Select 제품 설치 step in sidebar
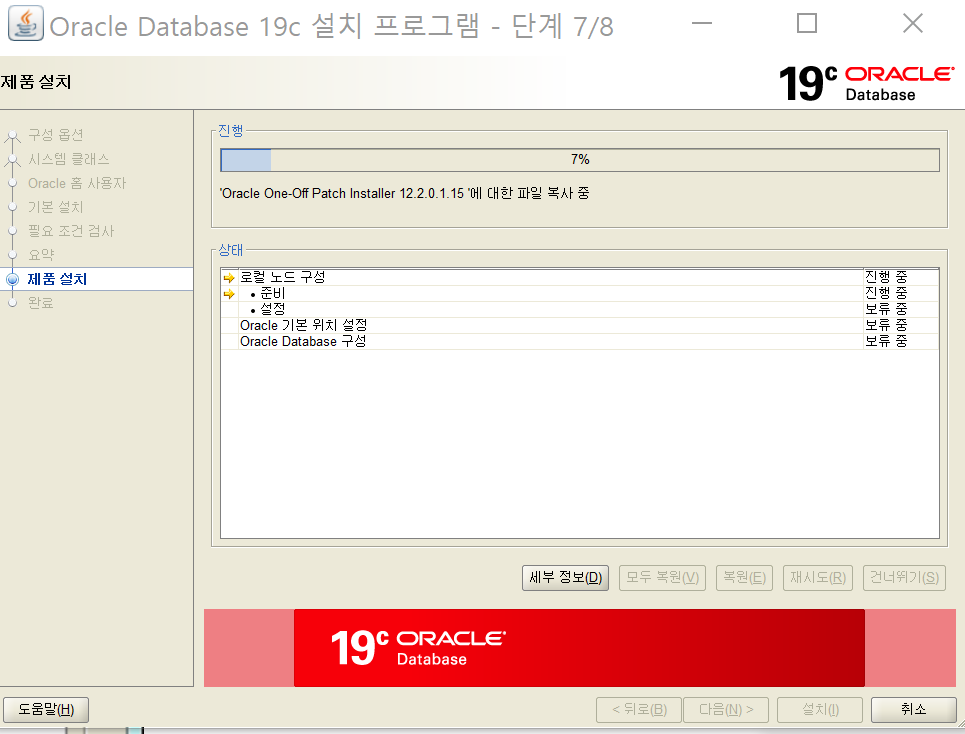Screen dimensions: 965x734 pyautogui.click(x=57, y=279)
